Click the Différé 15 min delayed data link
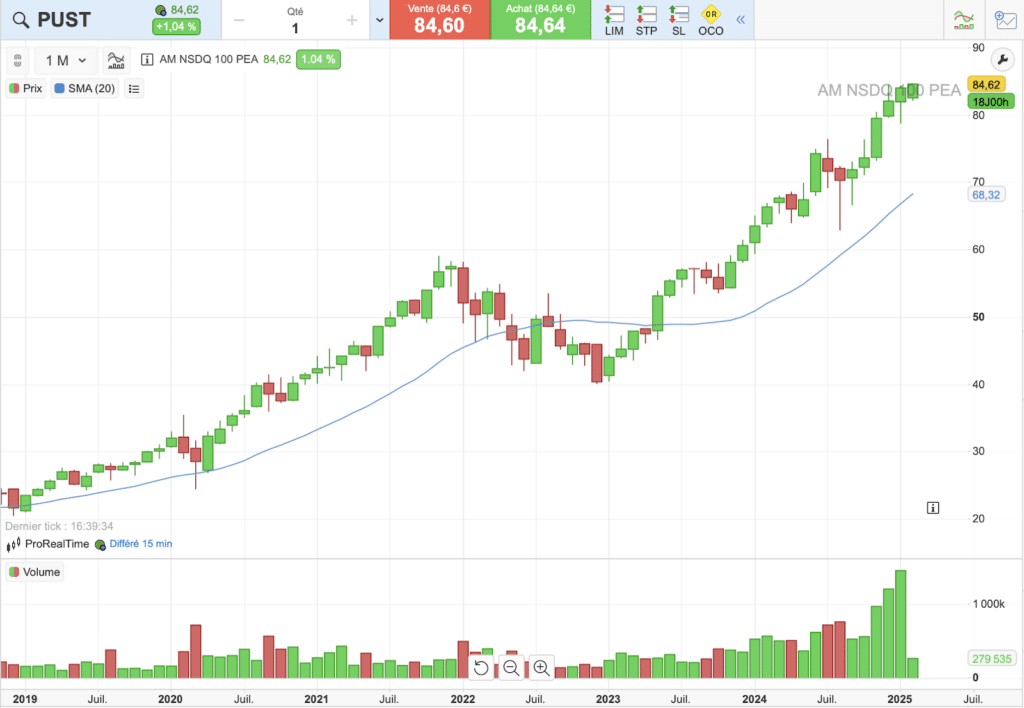This screenshot has height=708, width=1024. 141,543
